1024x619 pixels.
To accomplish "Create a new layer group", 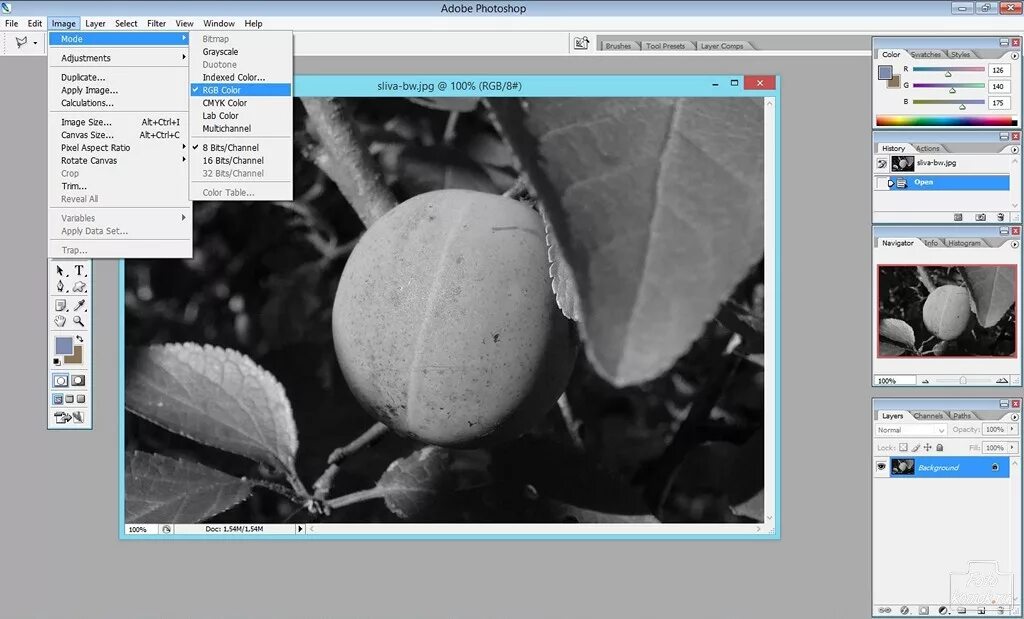I will (x=962, y=610).
